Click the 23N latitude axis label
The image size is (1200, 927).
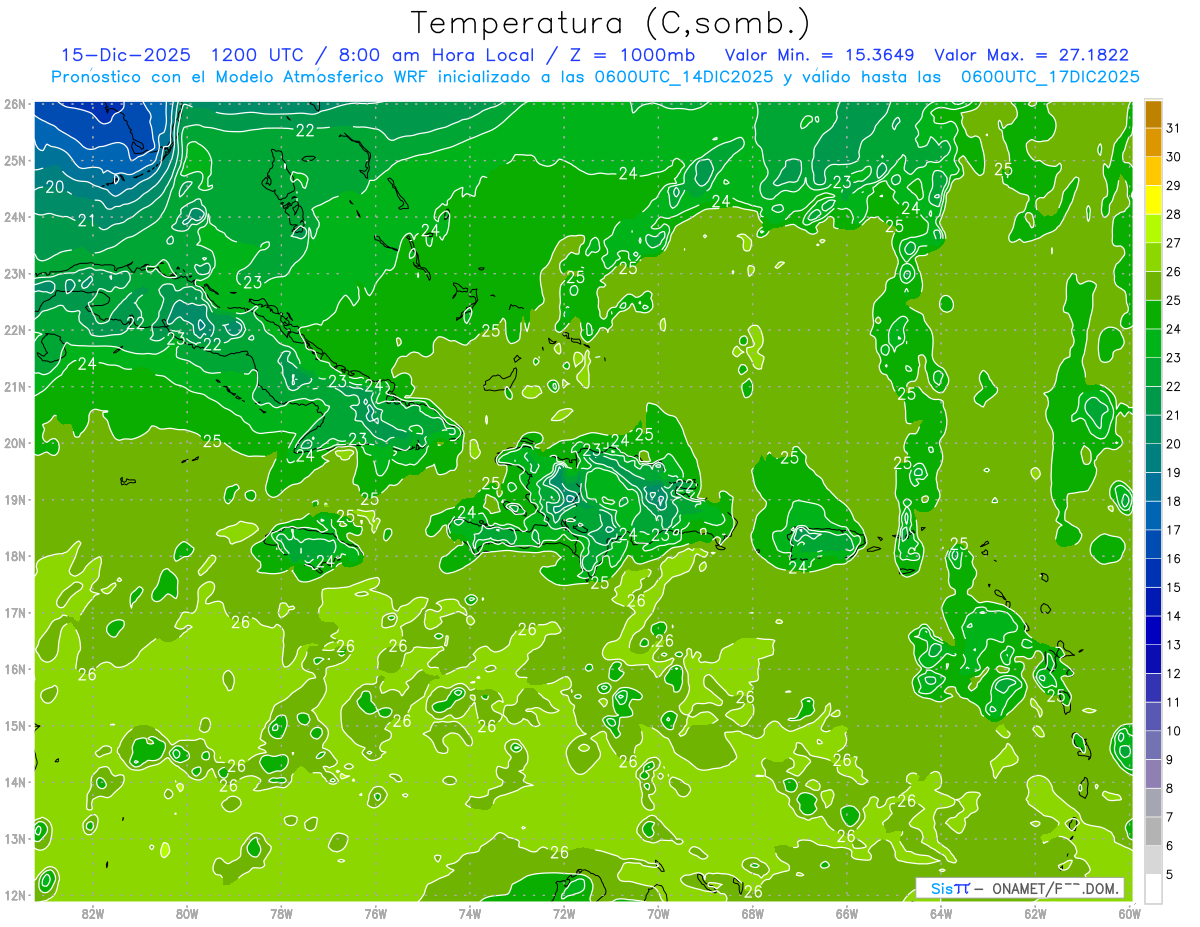coord(15,274)
